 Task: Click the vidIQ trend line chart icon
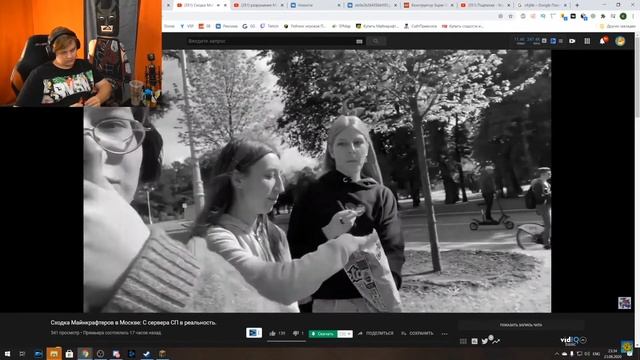[x=496, y=341]
